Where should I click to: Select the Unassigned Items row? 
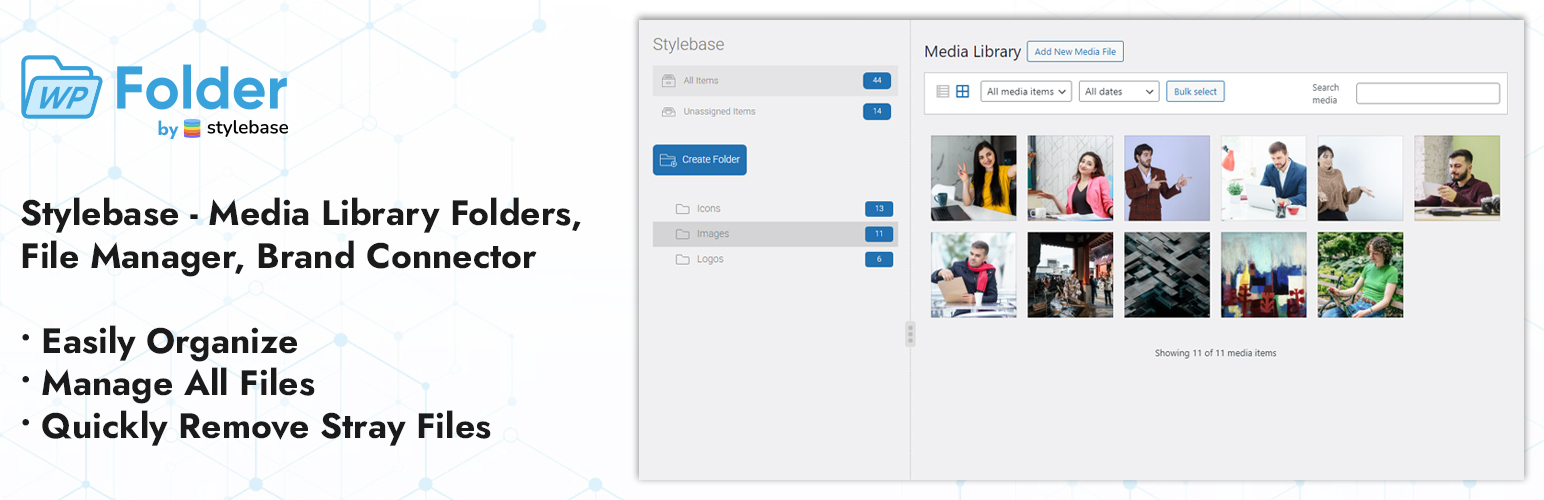point(775,112)
